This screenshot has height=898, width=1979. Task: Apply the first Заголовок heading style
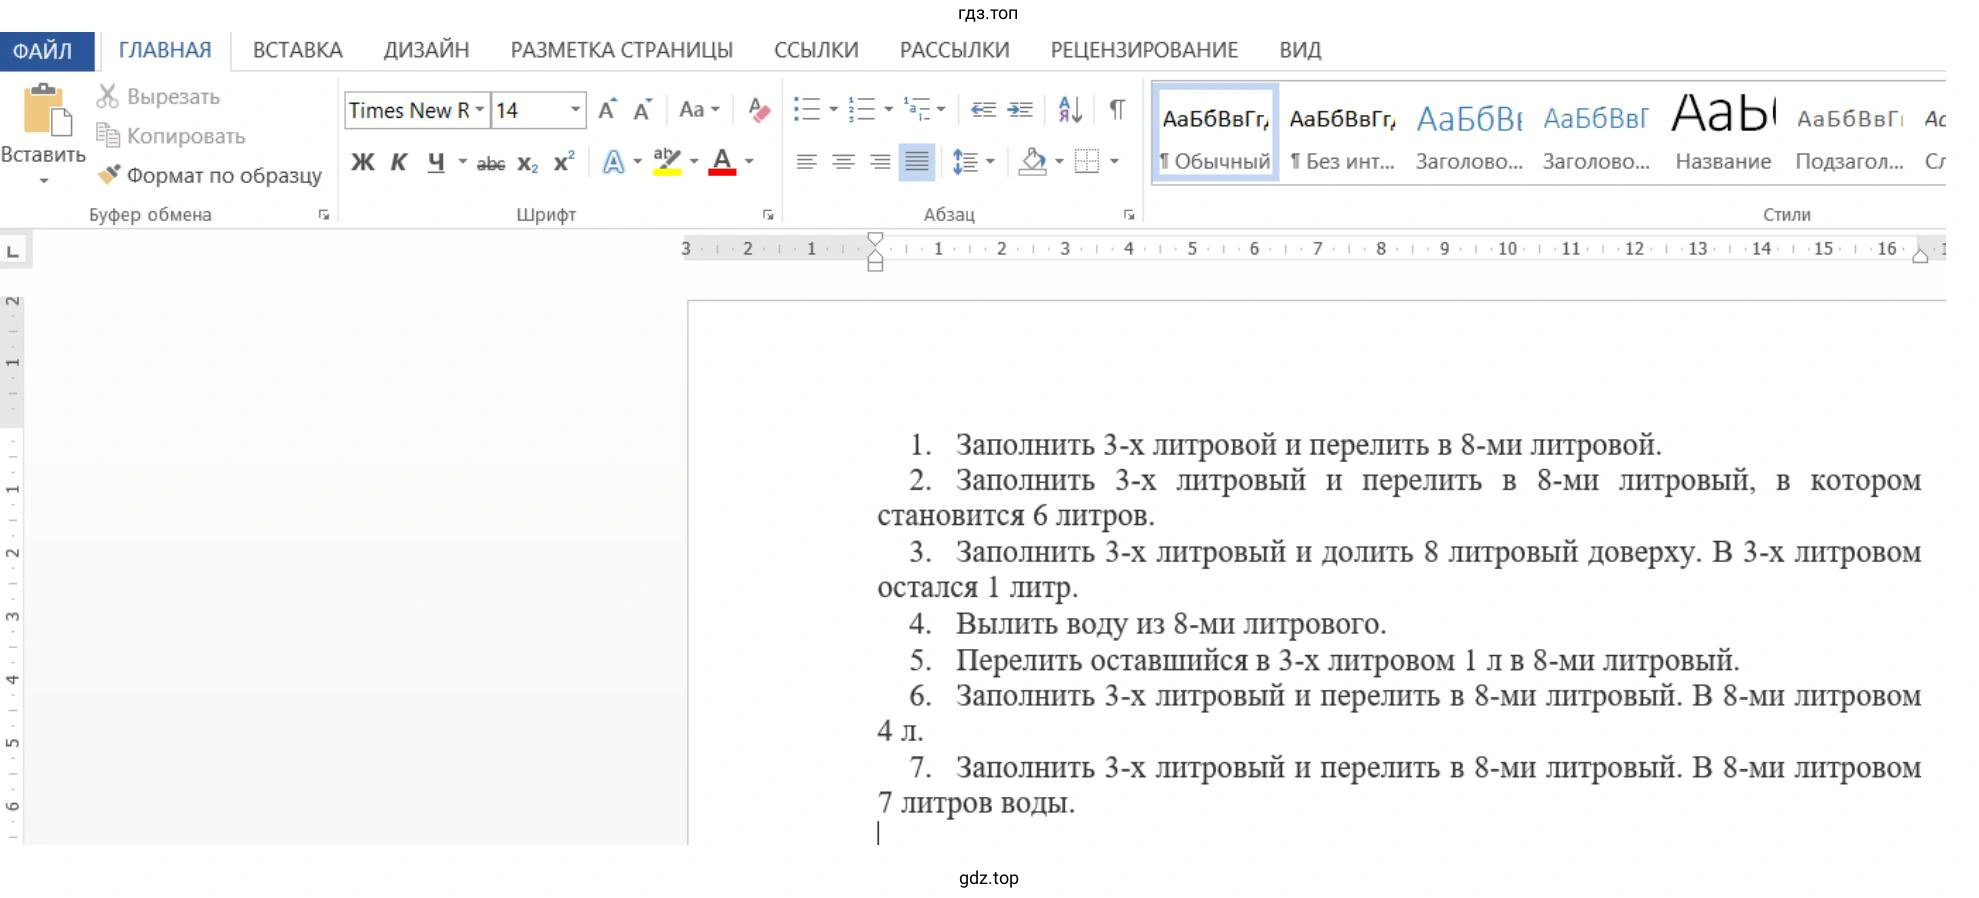coord(1469,133)
